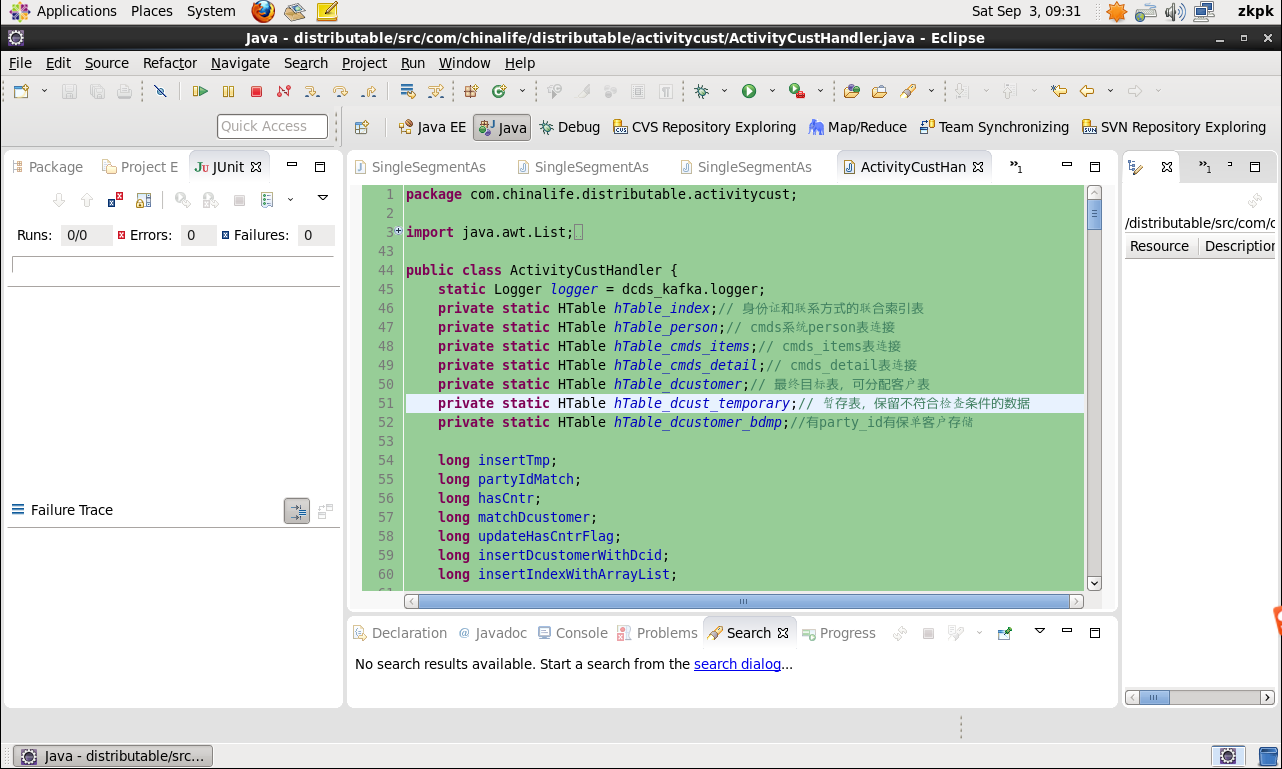Click the New wizard toolbar icon
Viewport: 1282px width, 769px height.
tap(21, 91)
